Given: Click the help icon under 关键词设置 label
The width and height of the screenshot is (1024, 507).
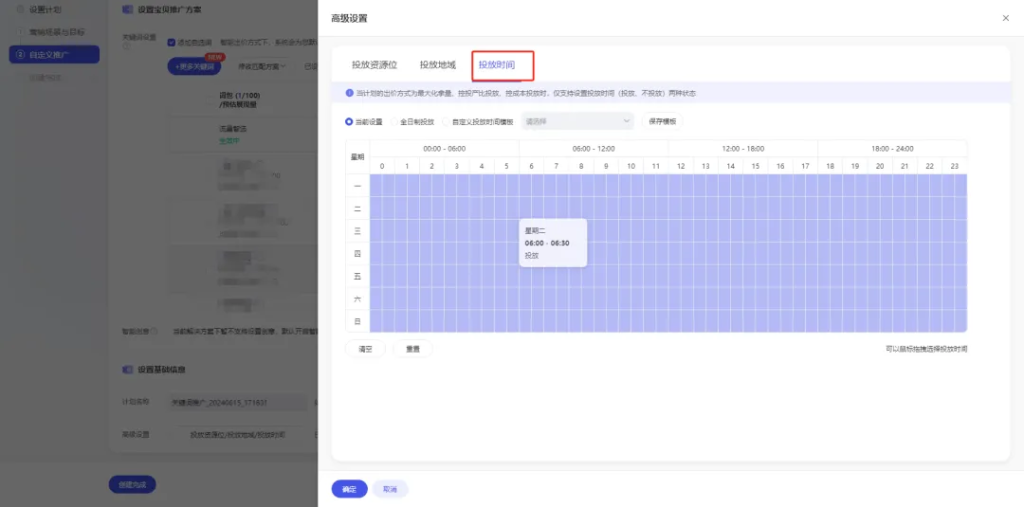Looking at the screenshot, I should tap(126, 46).
